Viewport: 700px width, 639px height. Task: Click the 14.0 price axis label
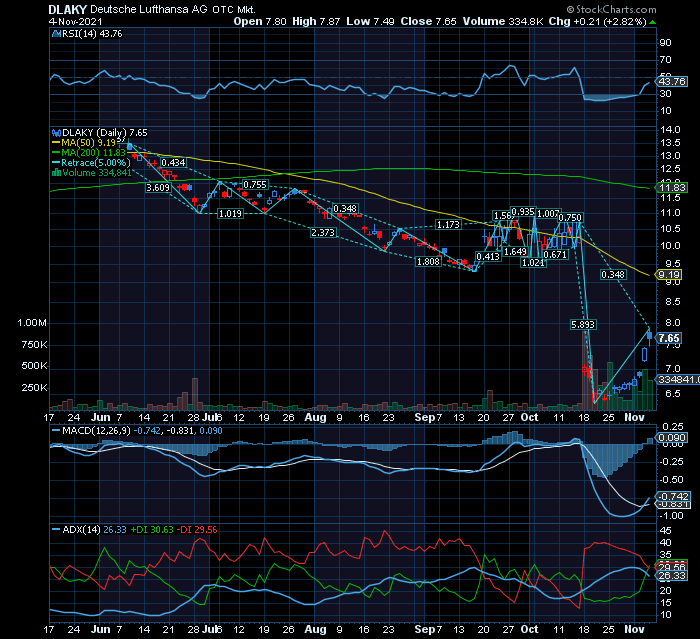[670, 130]
